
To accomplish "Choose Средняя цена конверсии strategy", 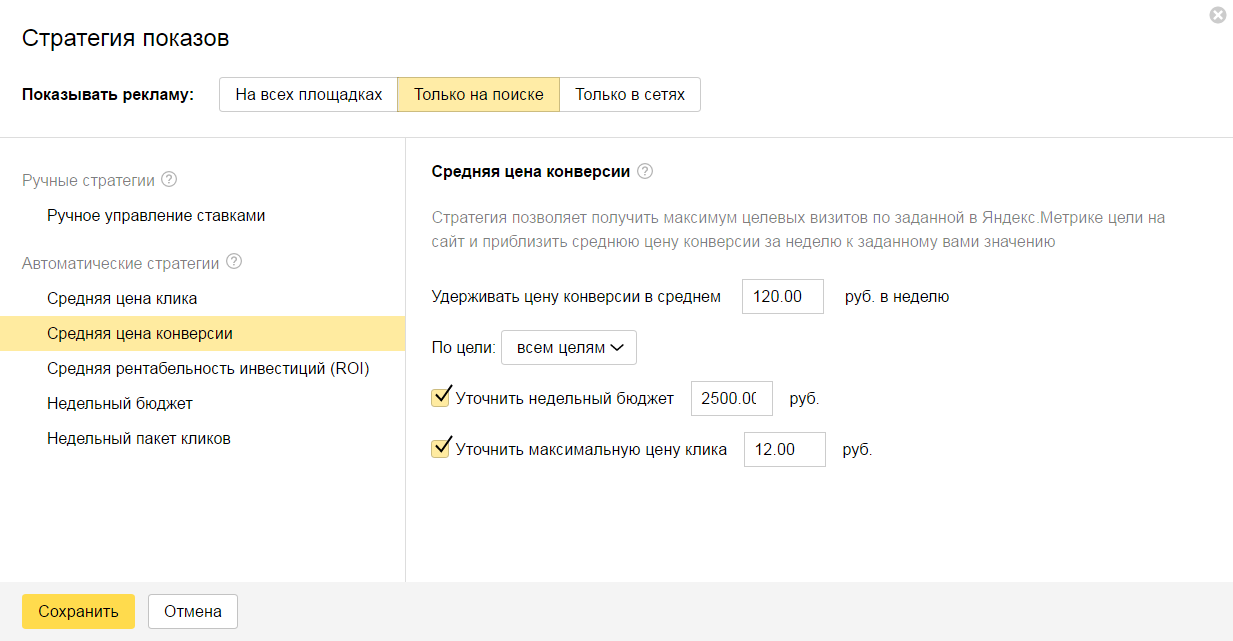I will pos(140,333).
